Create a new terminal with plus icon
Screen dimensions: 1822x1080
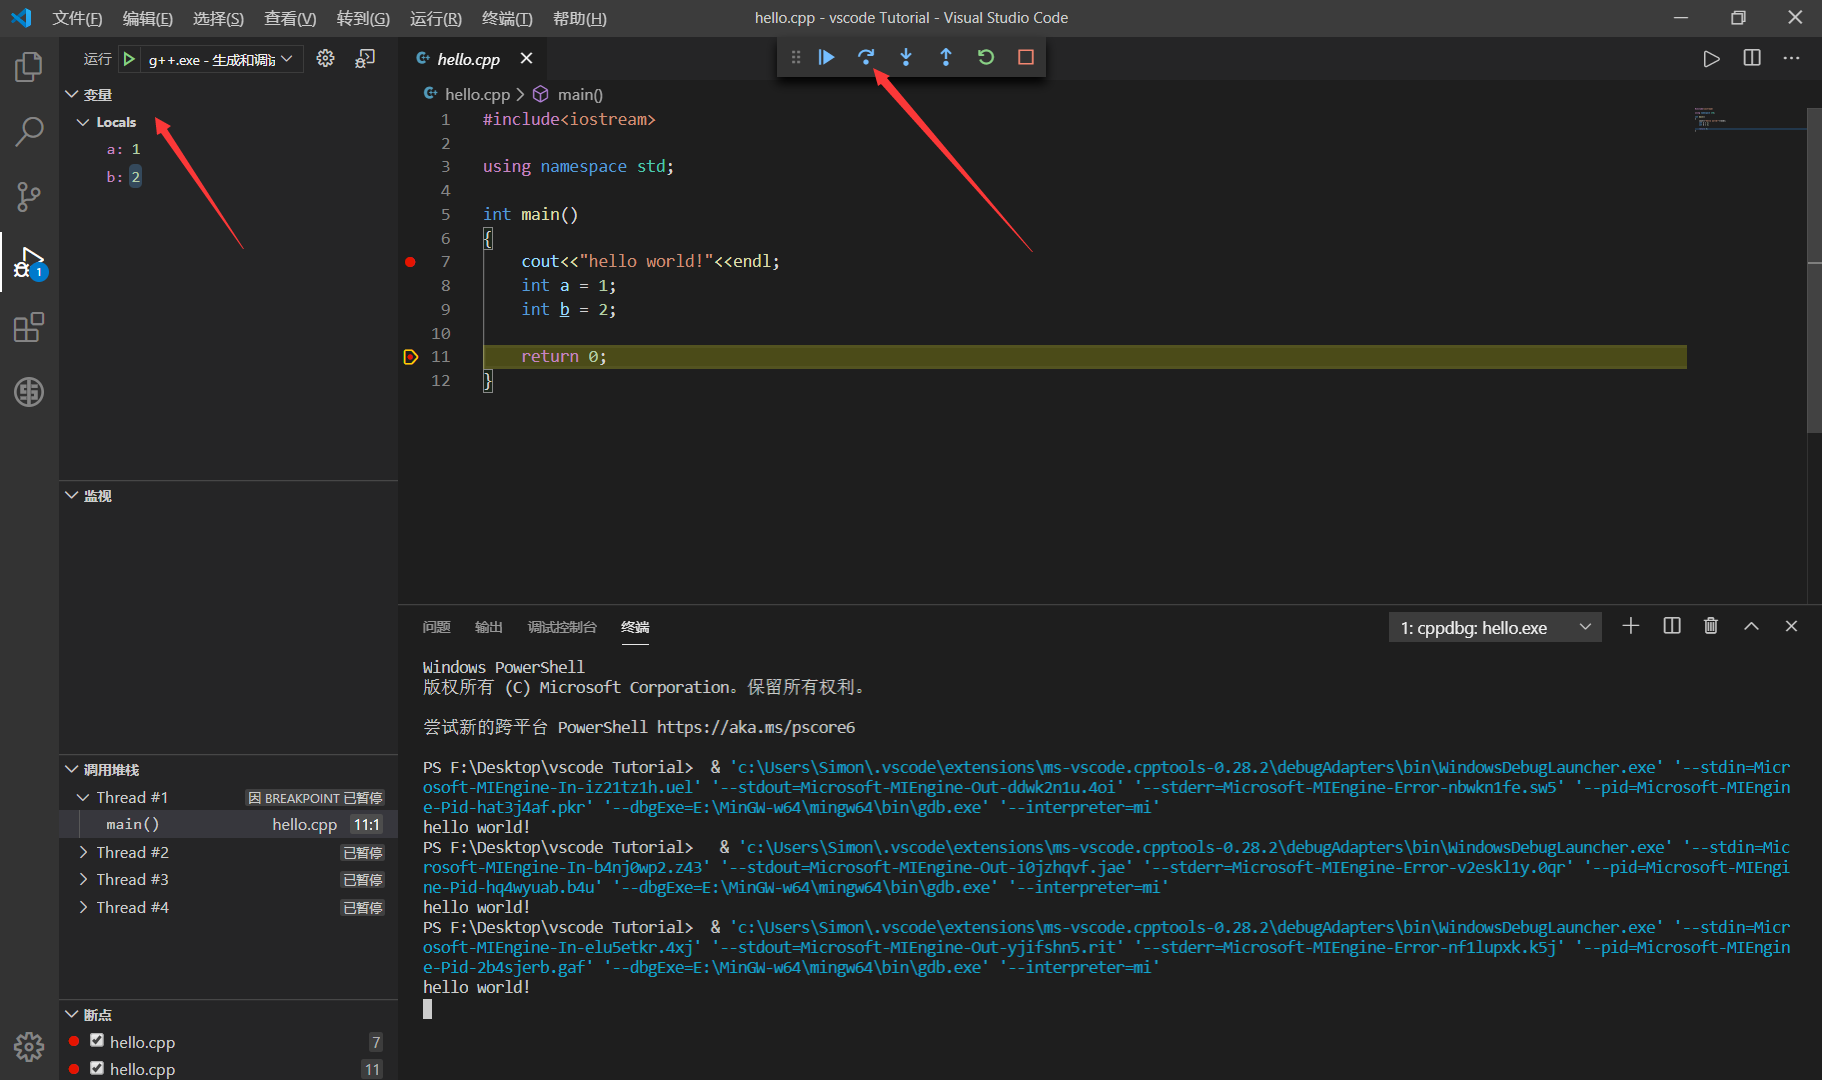(x=1631, y=626)
